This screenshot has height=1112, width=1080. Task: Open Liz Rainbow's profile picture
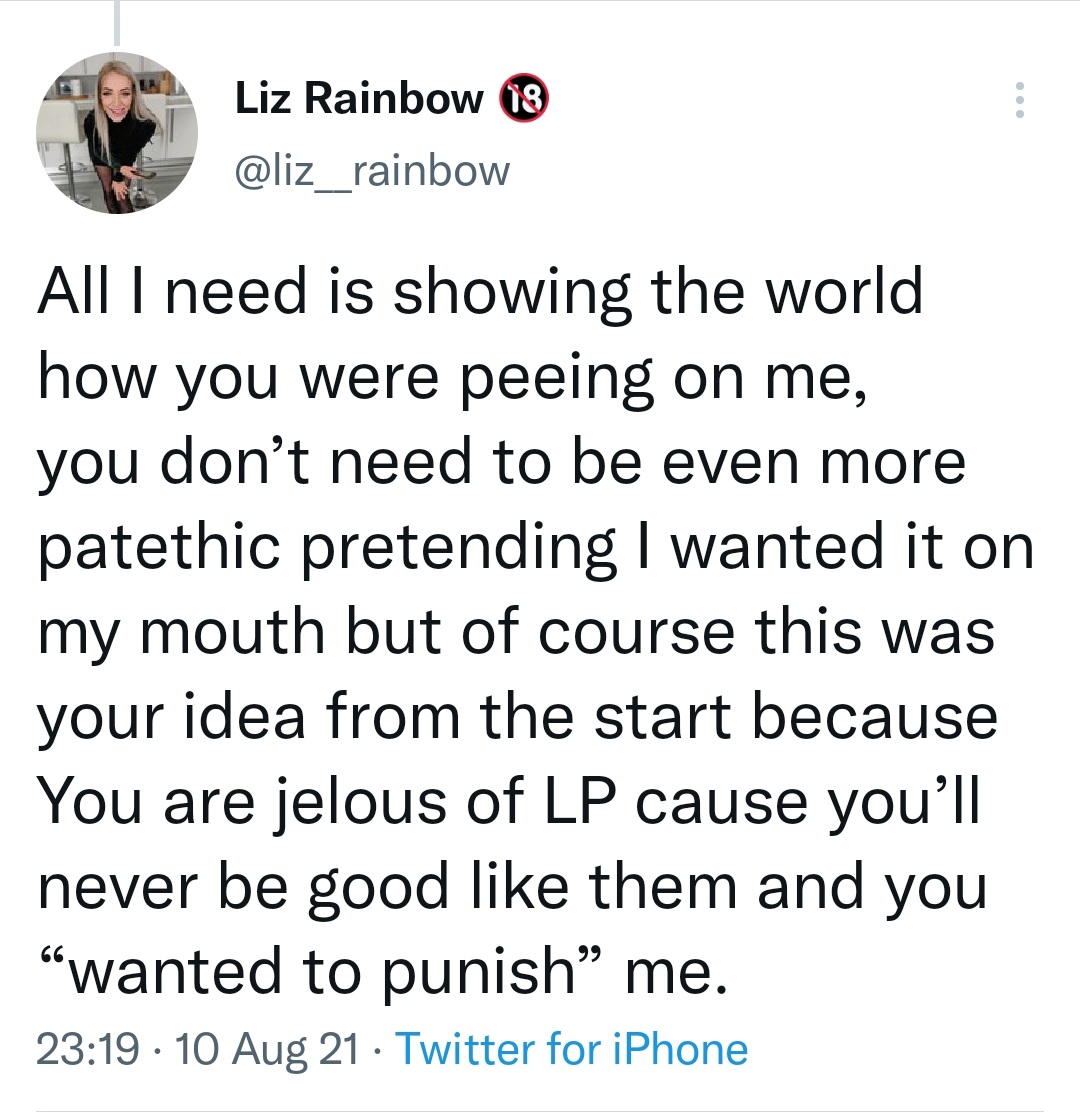117,133
